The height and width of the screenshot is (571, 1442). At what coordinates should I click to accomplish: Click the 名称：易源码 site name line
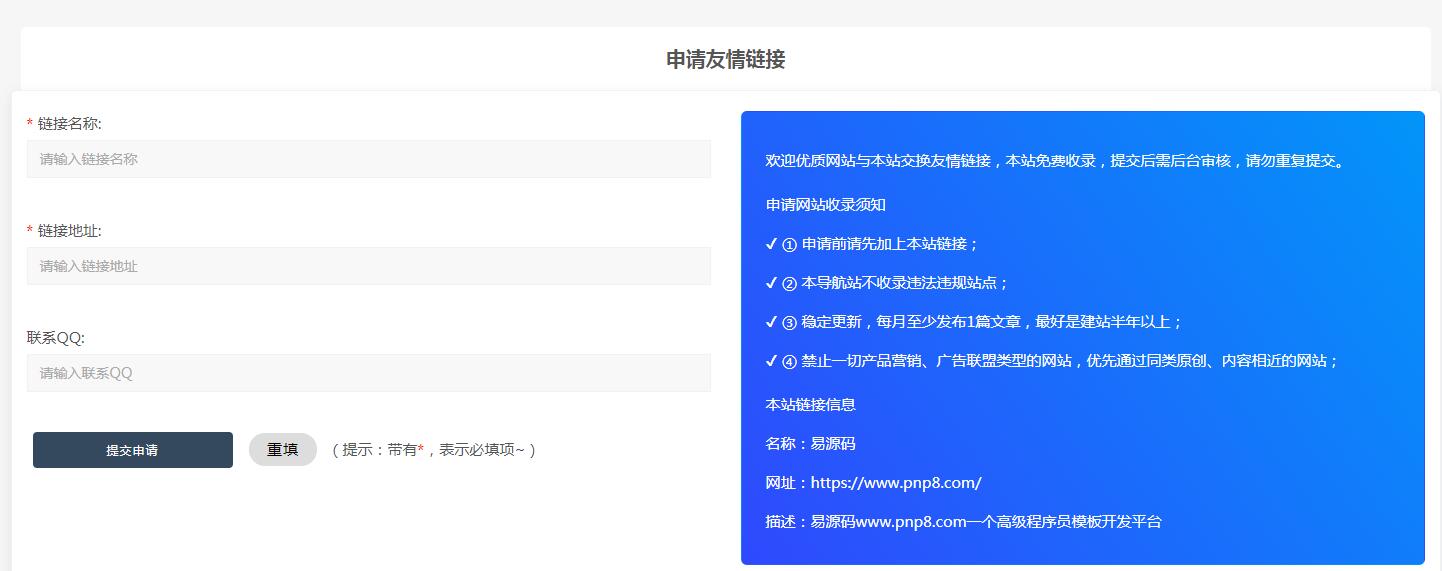[x=811, y=444]
